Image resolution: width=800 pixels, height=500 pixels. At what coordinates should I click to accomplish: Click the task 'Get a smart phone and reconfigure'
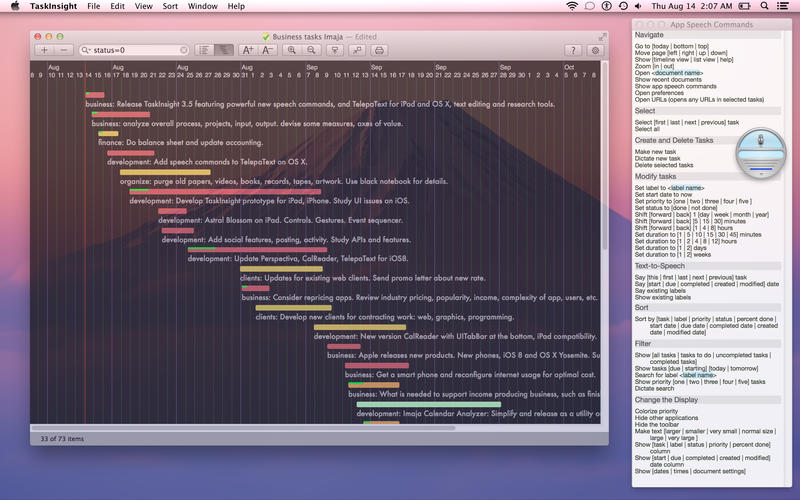pos(470,374)
